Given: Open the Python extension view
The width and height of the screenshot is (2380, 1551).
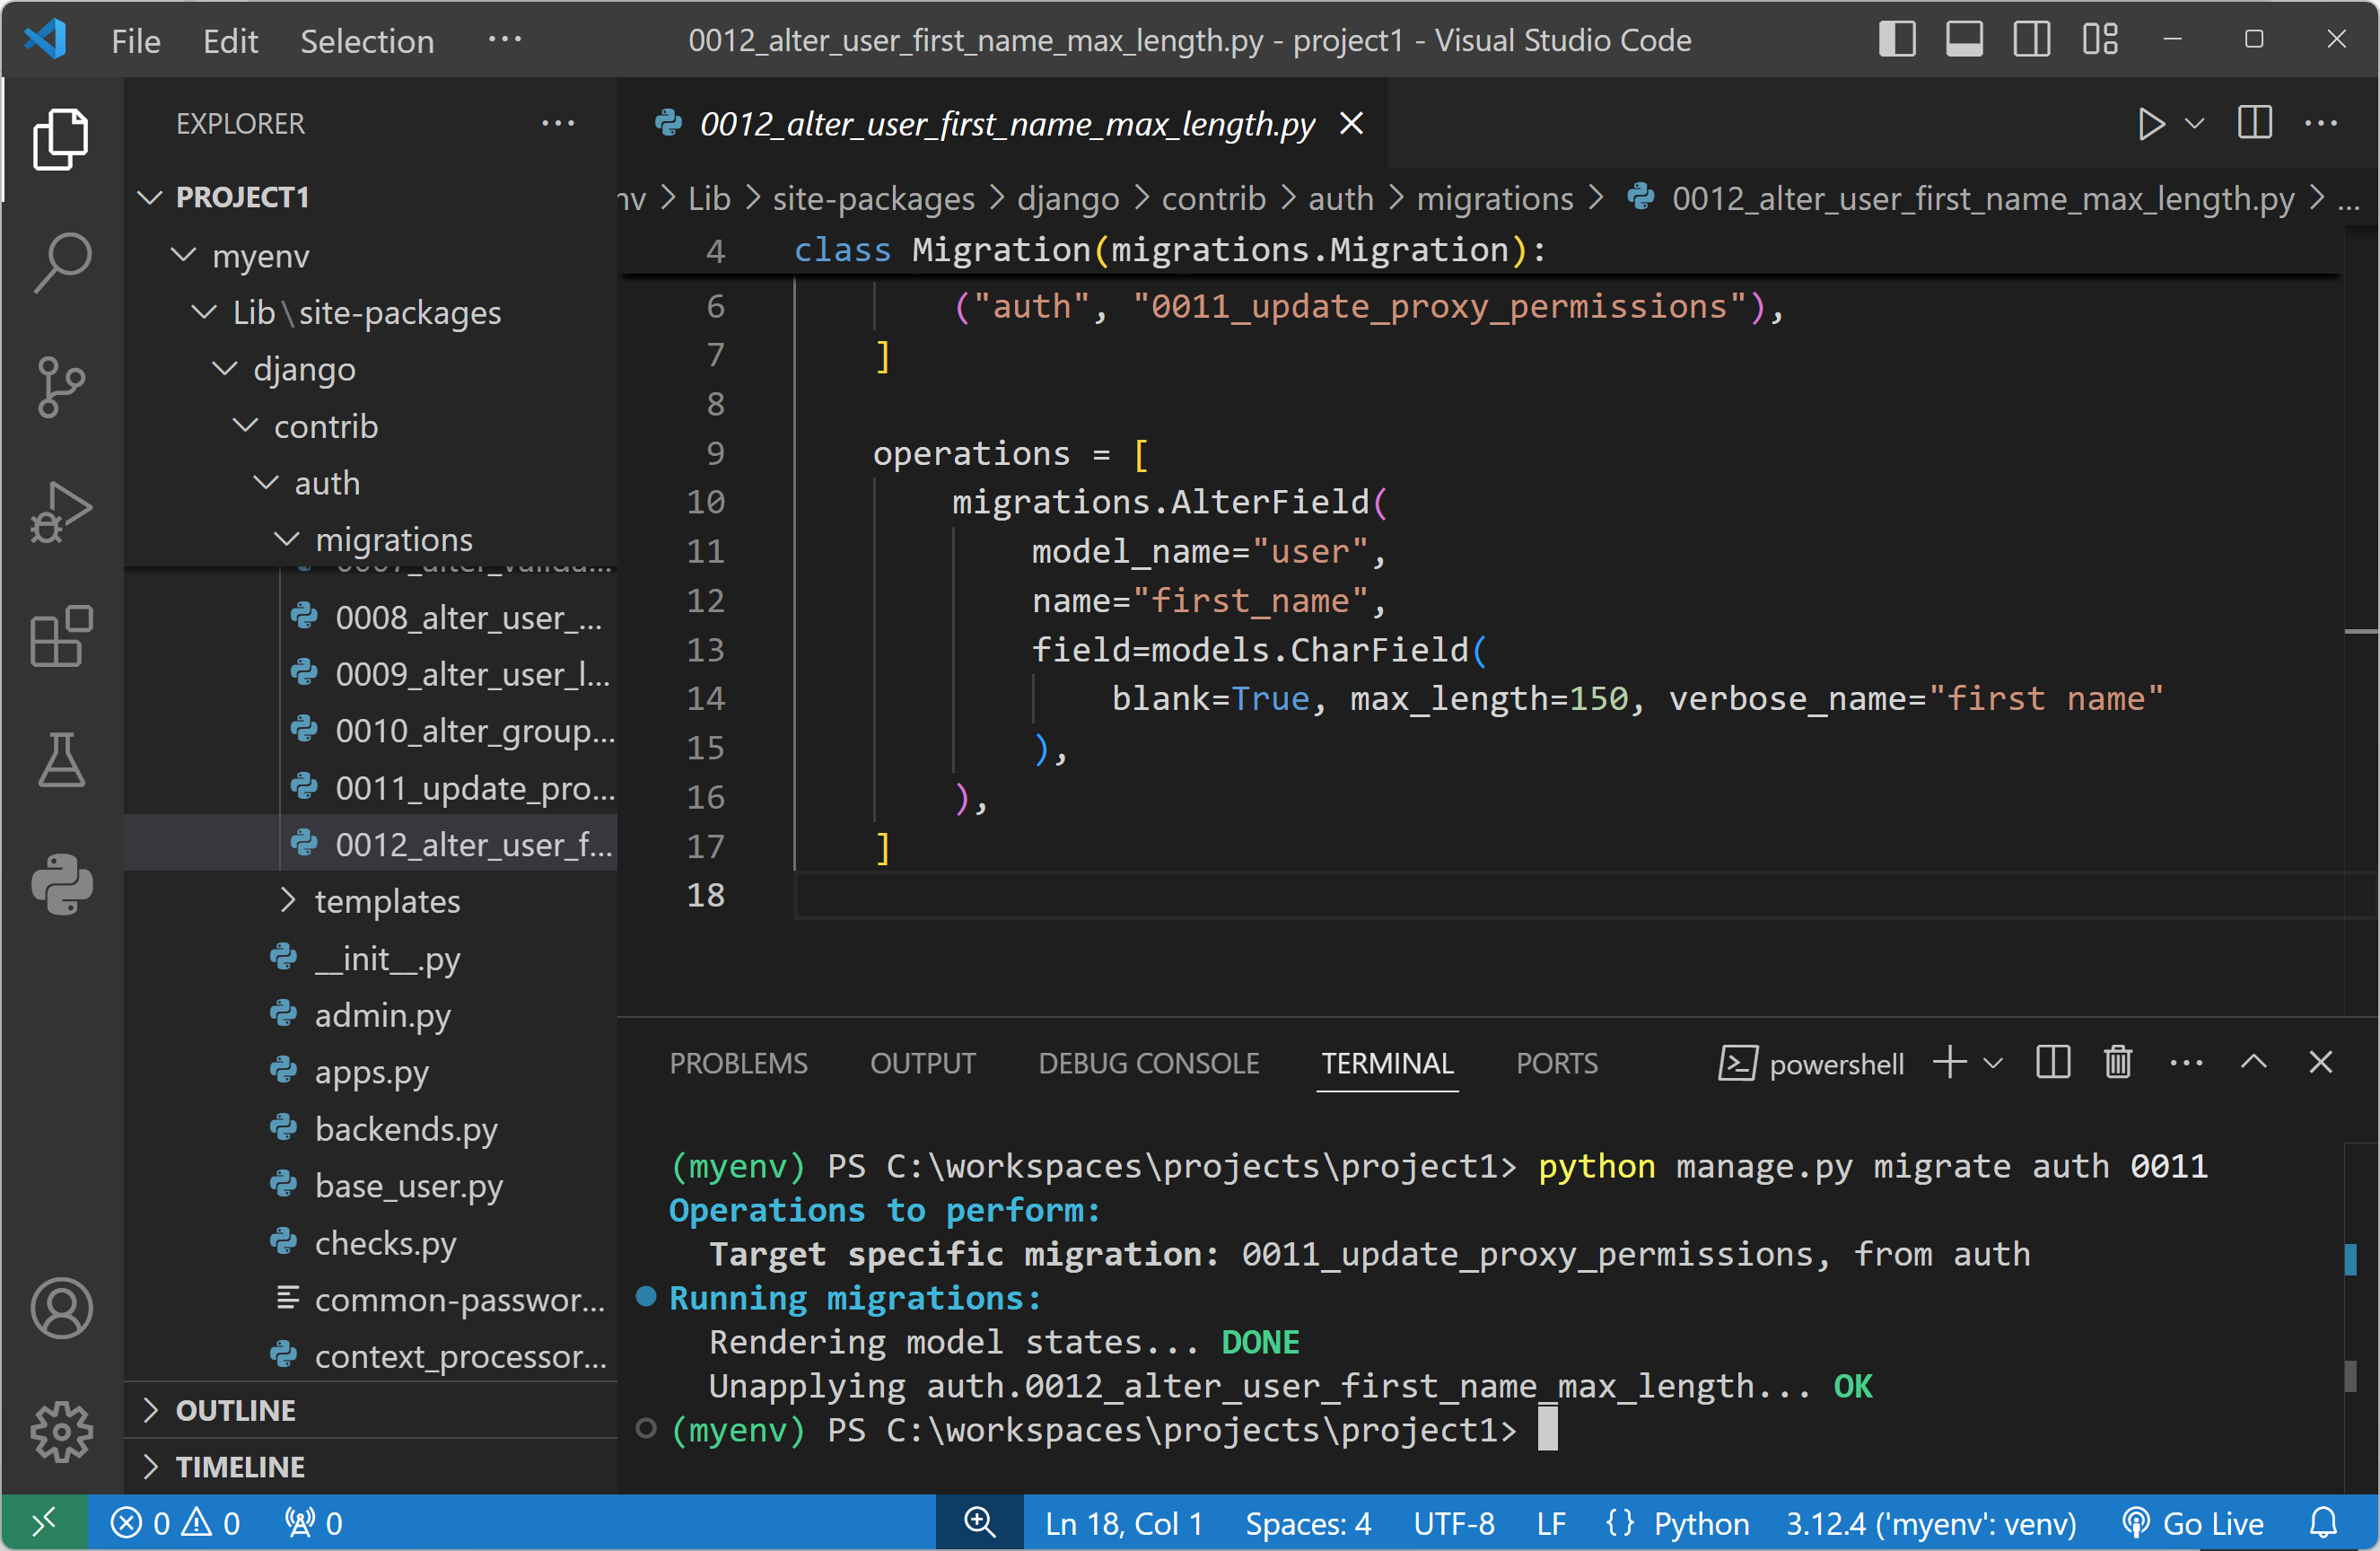Looking at the screenshot, I should pyautogui.click(x=62, y=884).
